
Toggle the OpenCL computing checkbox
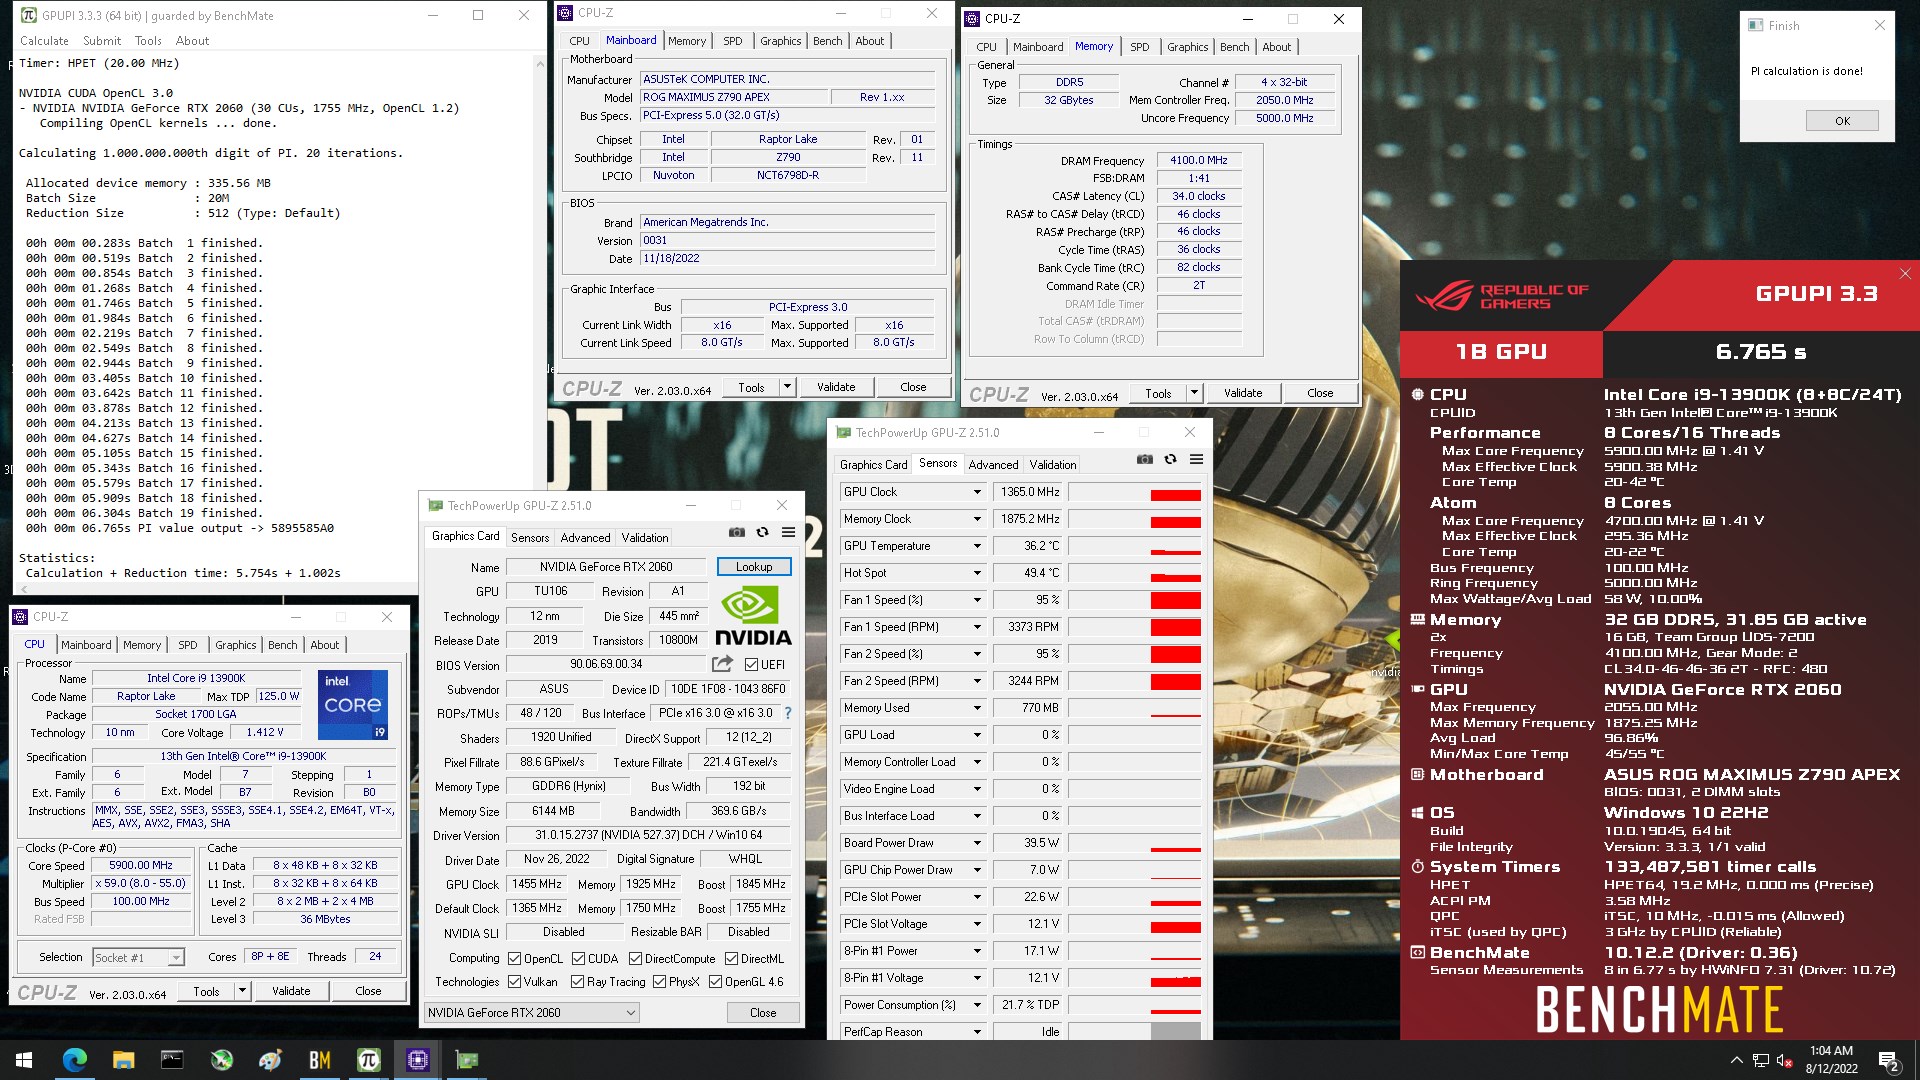point(515,958)
